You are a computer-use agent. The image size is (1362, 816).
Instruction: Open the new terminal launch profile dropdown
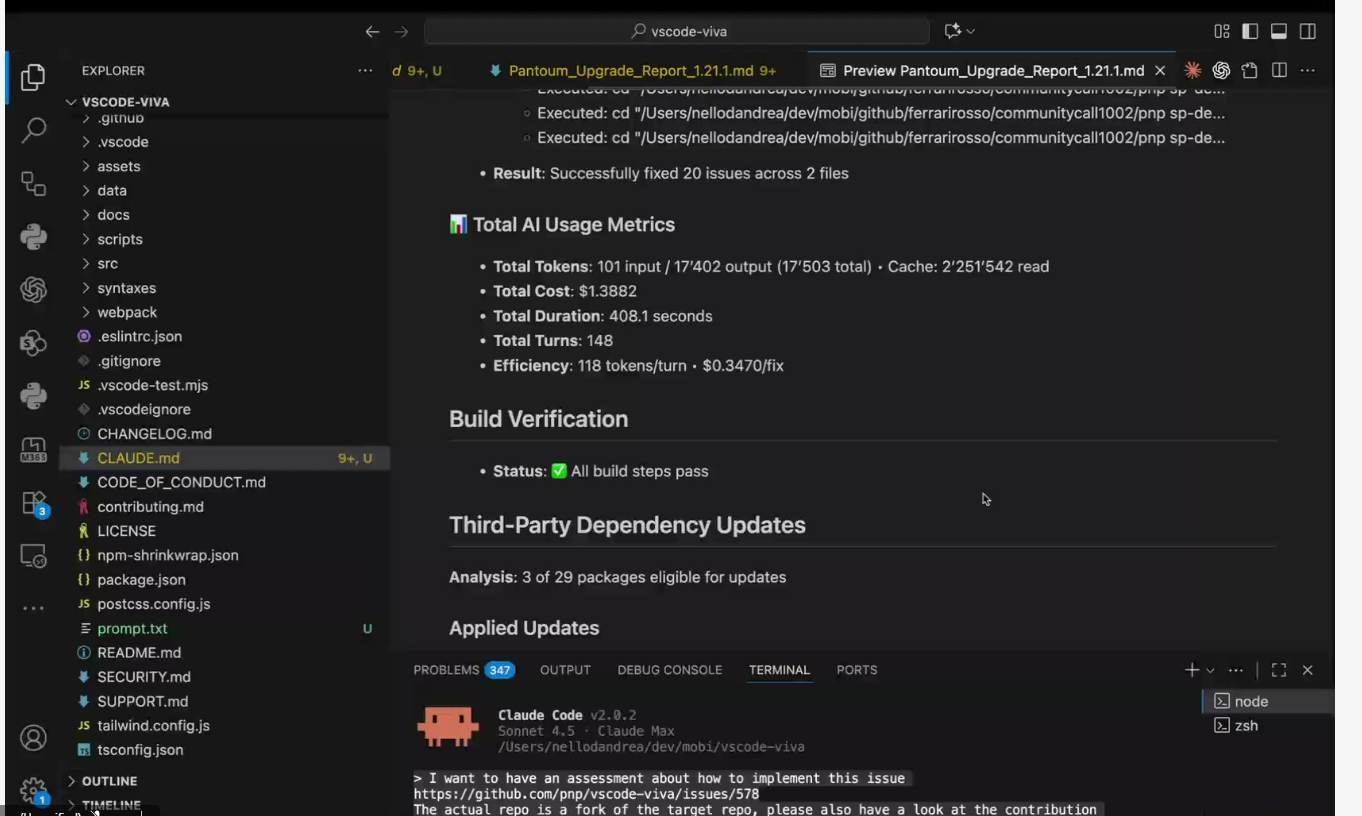[x=1211, y=671]
